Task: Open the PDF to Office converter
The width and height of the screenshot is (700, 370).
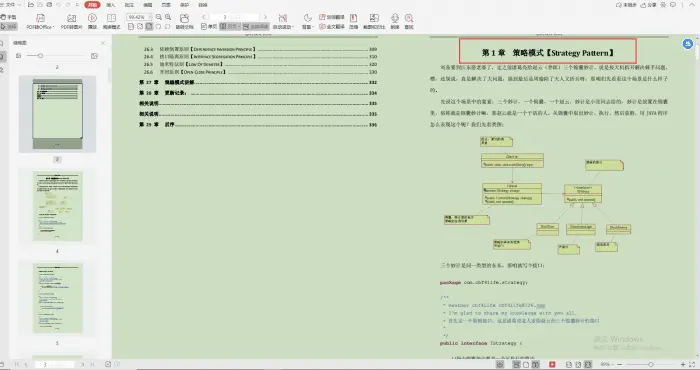Action: 40,21
